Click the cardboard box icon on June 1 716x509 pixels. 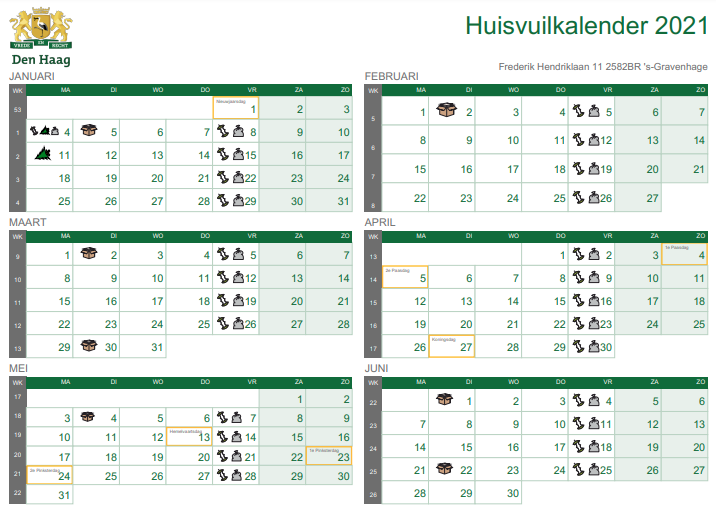(445, 399)
